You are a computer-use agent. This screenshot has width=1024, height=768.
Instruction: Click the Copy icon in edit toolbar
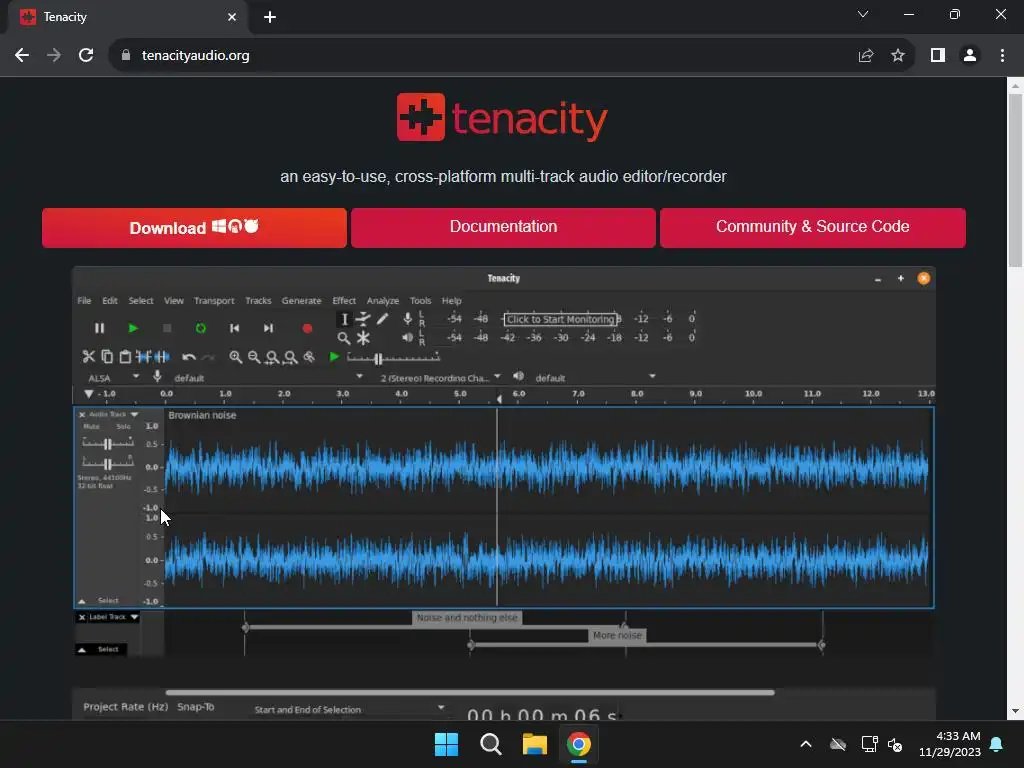coord(107,357)
